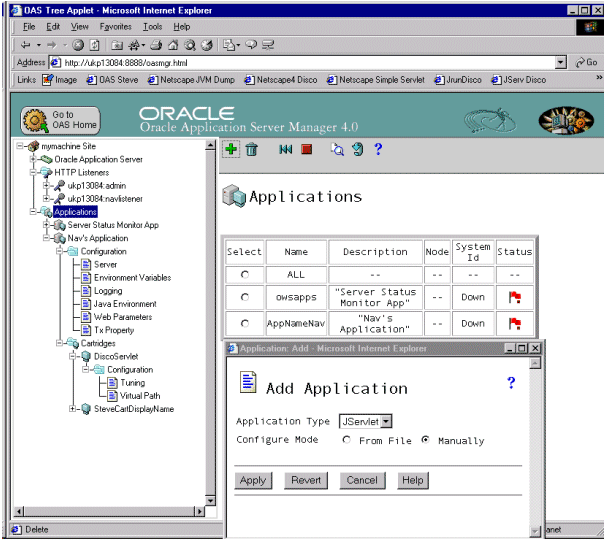
Task: Open the Netscape JVM Dump link
Action: pyautogui.click(x=192, y=80)
